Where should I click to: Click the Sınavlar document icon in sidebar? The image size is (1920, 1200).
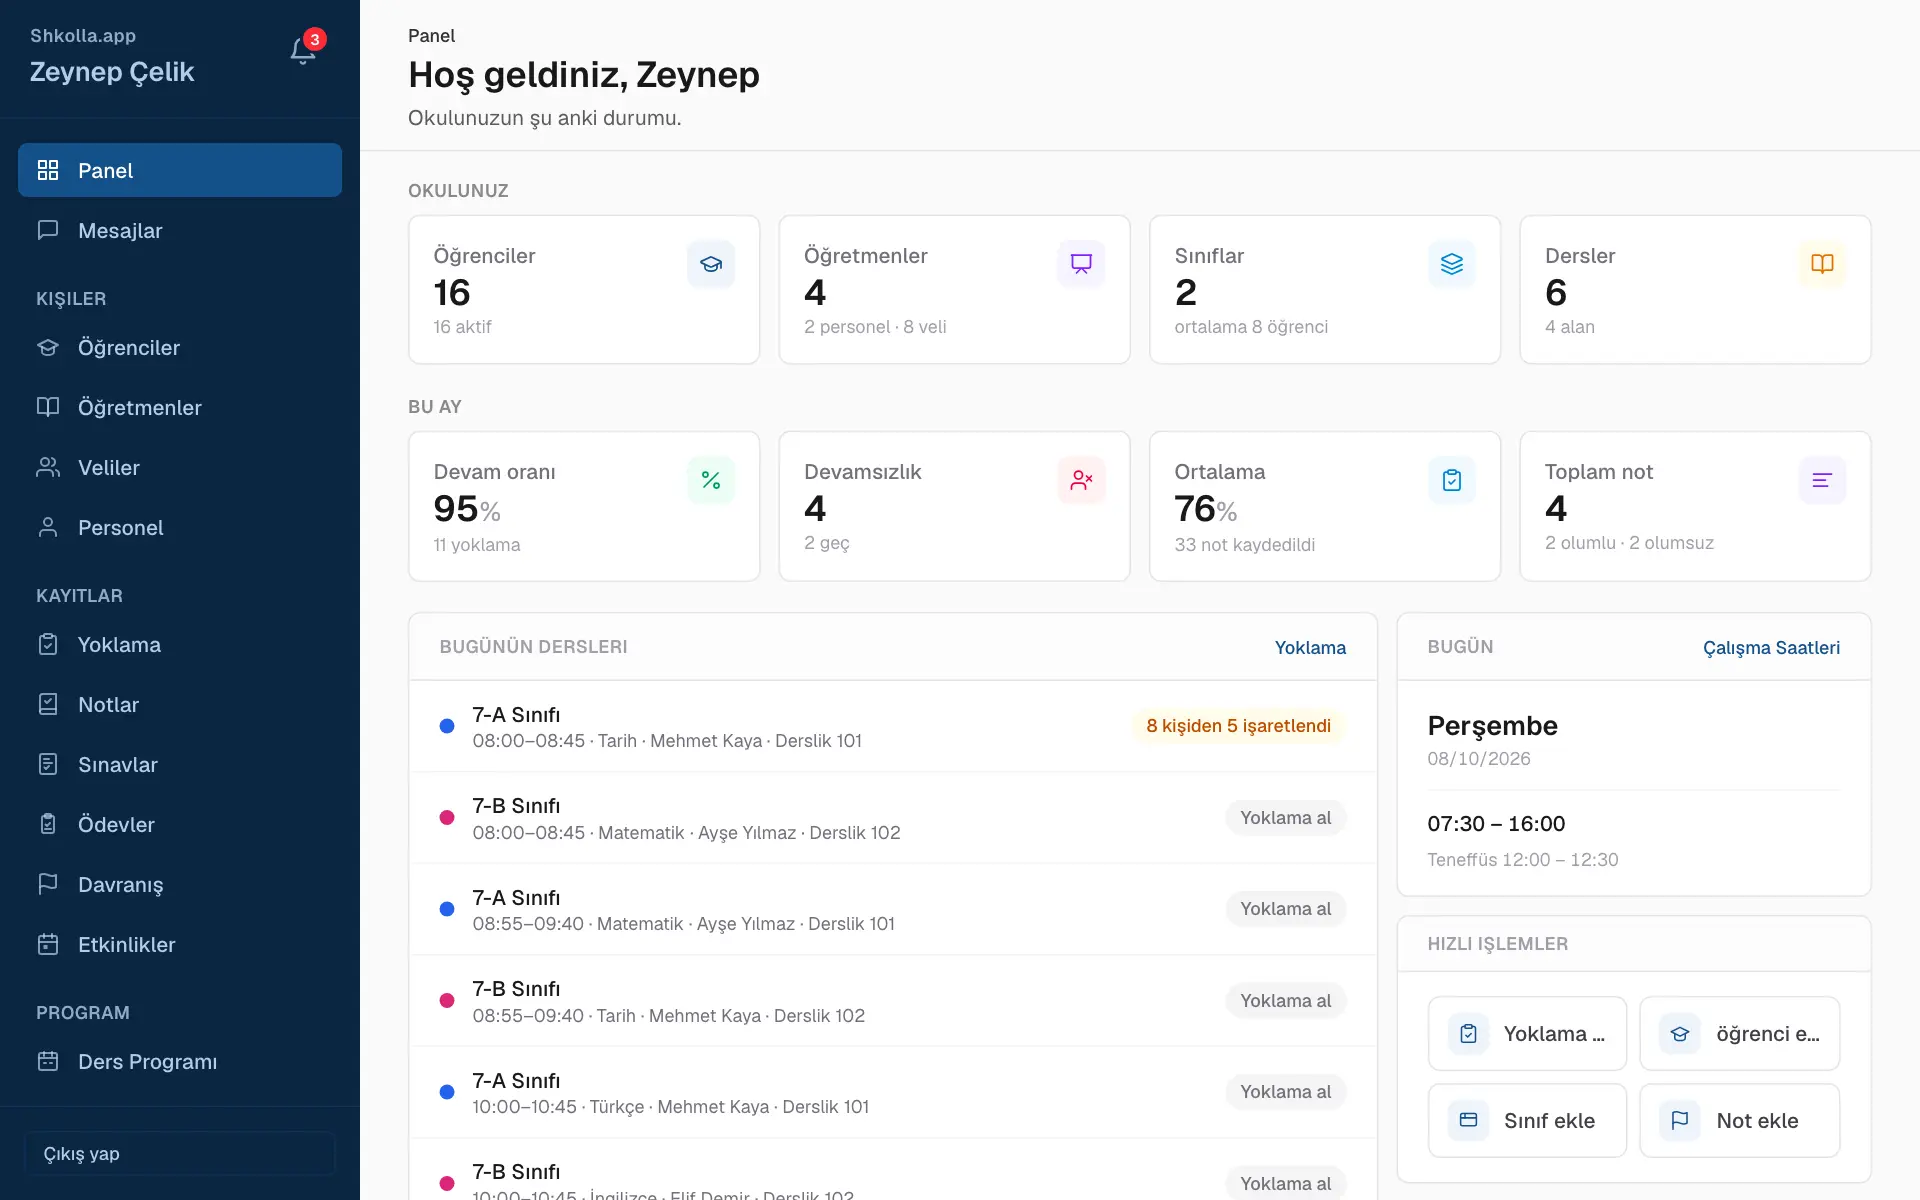[x=48, y=764]
